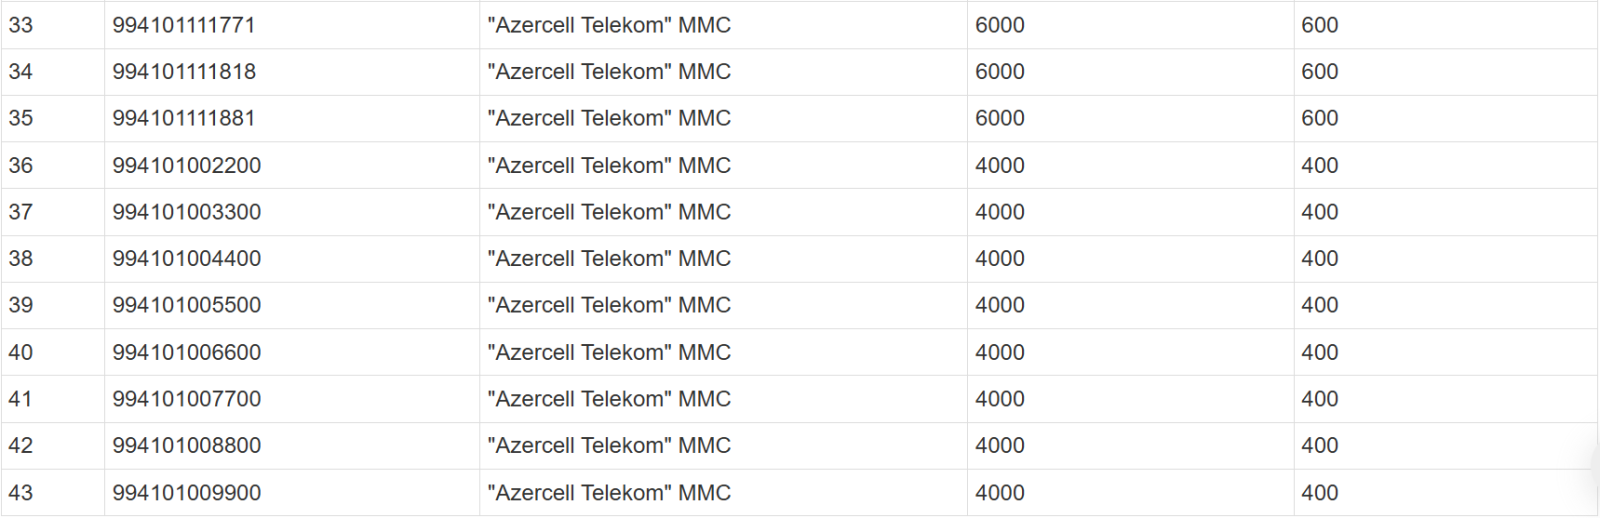
Task: Select the 400 value in row 40
Action: click(1320, 352)
